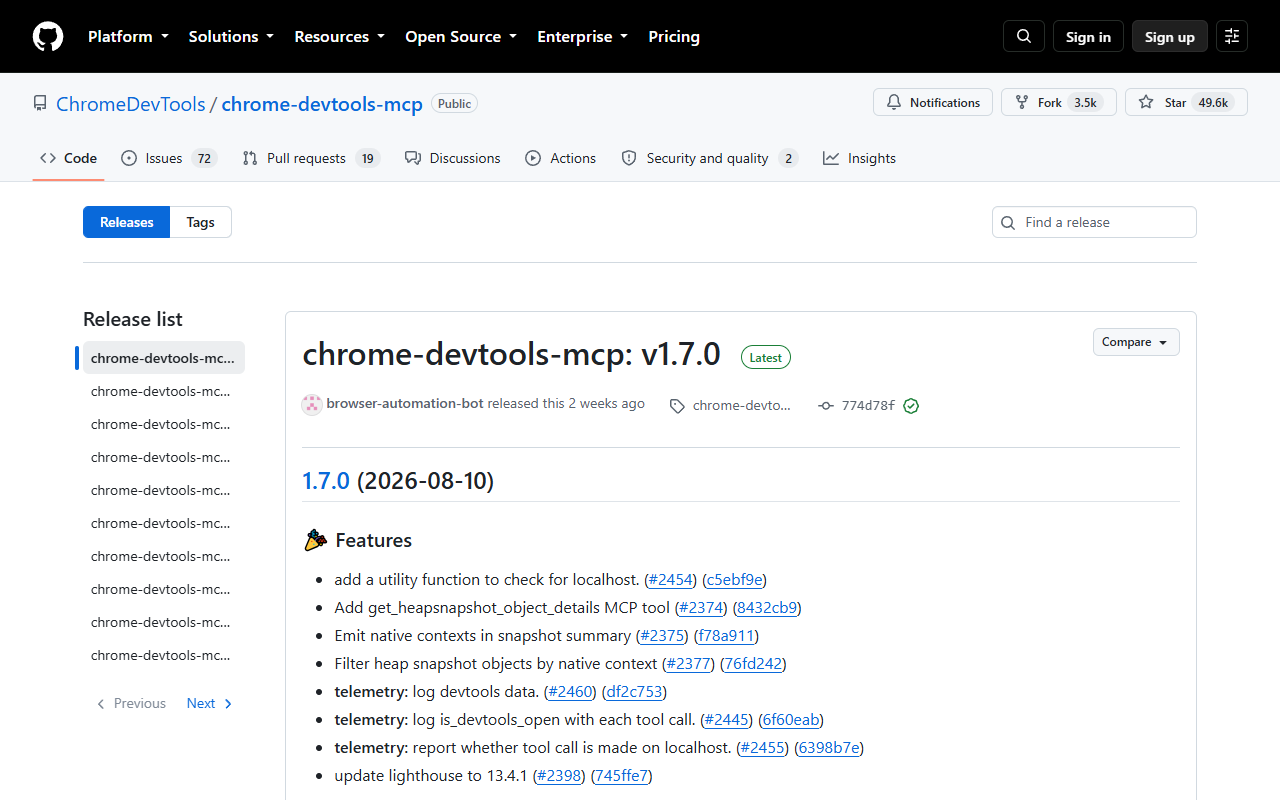The height and width of the screenshot is (800, 1280).
Task: Open pull request #2454
Action: (670, 579)
